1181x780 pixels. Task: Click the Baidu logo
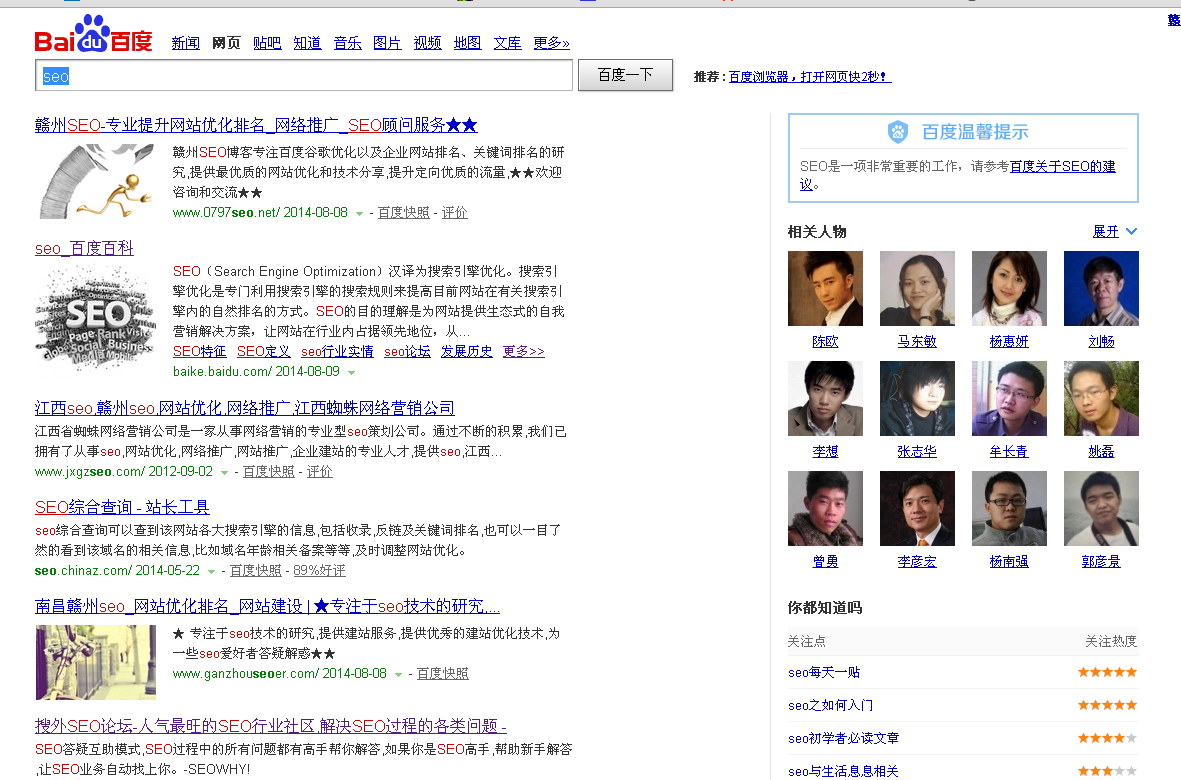point(93,34)
